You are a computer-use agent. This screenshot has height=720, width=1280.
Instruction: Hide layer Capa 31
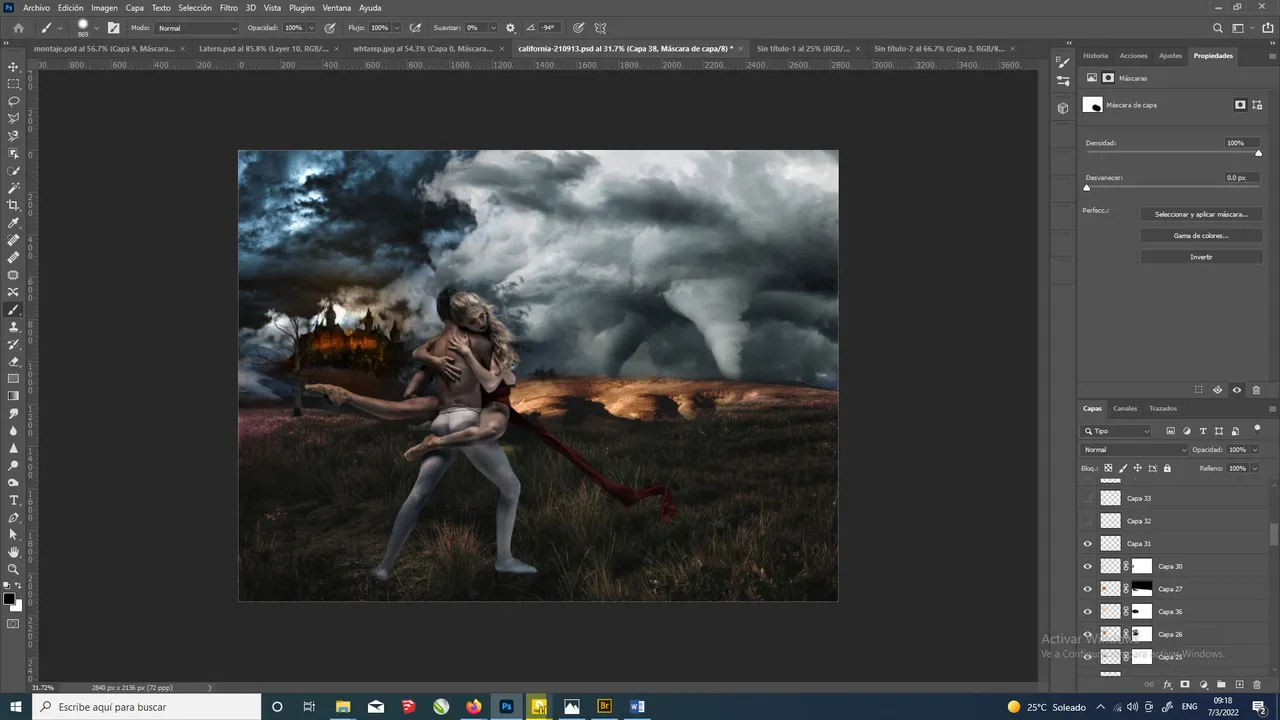coord(1088,544)
